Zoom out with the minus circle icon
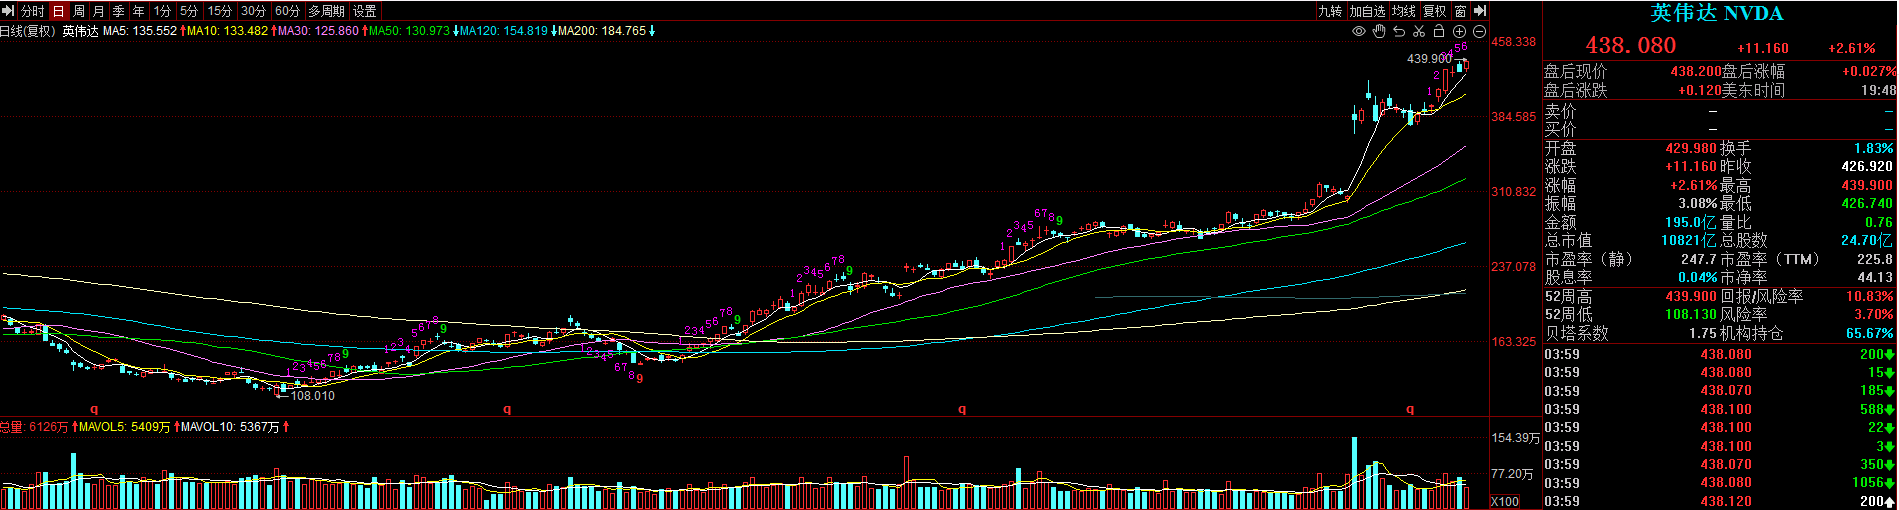 (1479, 31)
